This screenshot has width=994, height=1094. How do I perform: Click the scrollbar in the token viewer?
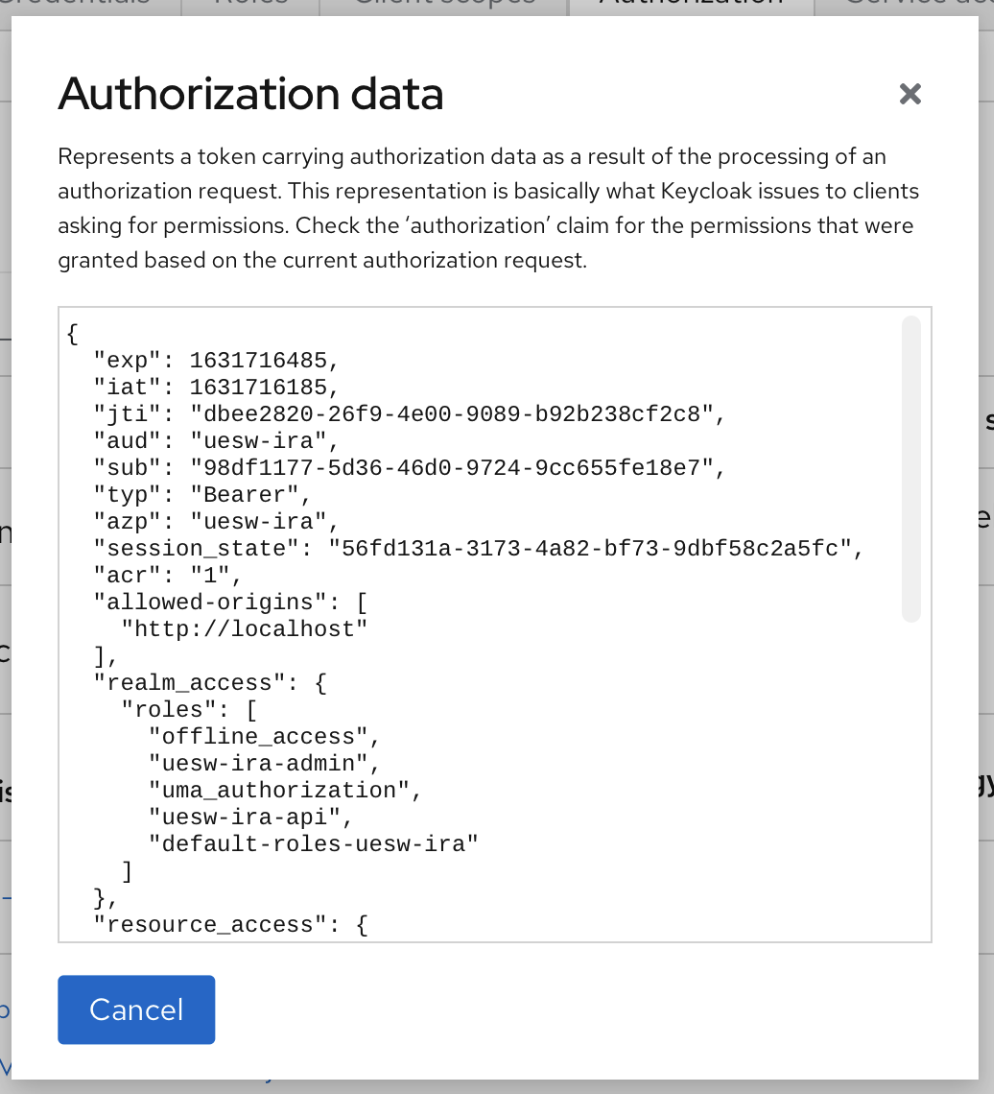[x=911, y=460]
